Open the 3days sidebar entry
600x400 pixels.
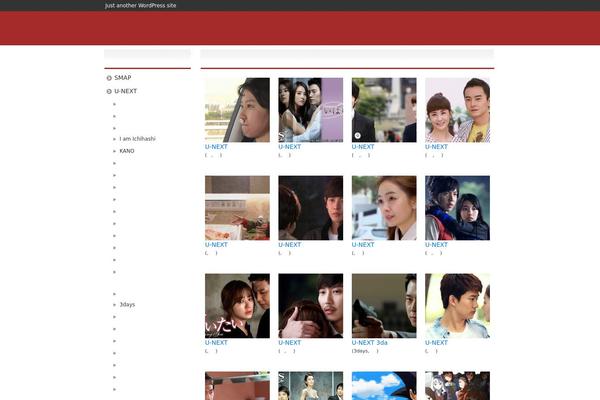(x=127, y=305)
